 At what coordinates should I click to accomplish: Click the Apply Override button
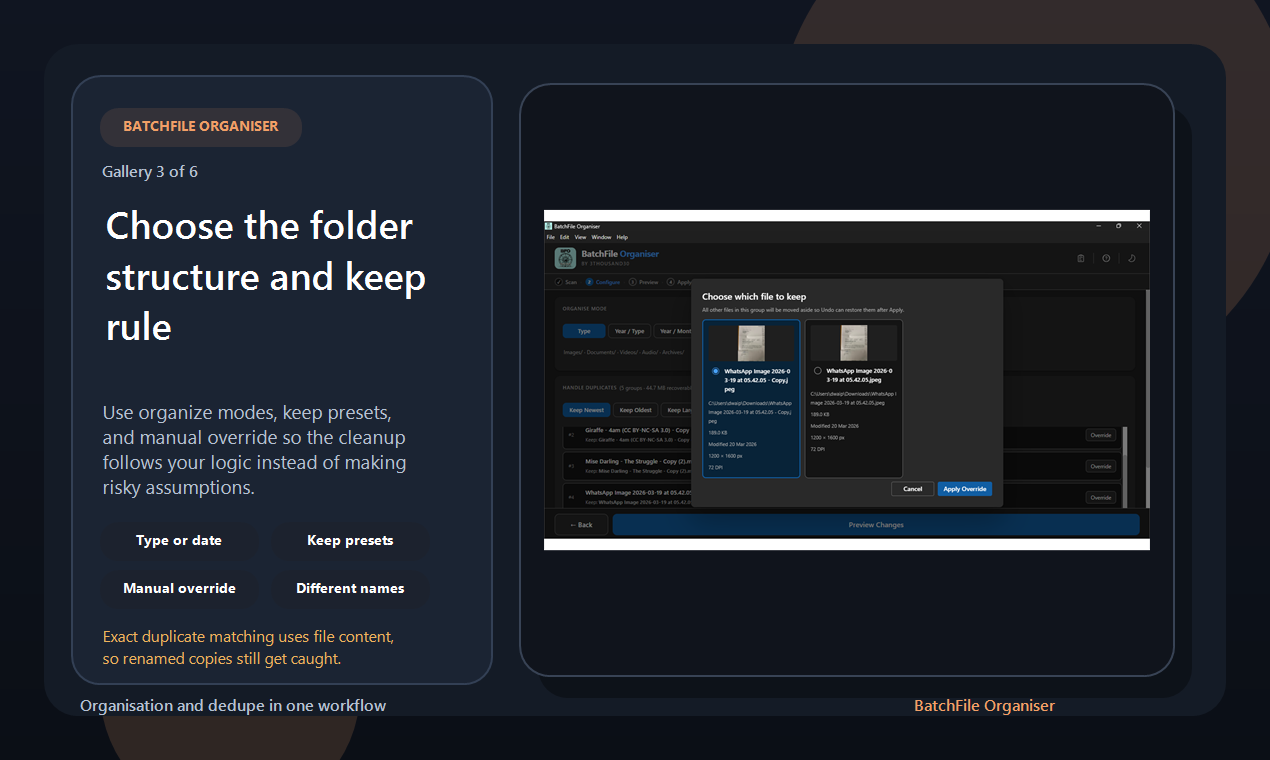pyautogui.click(x=964, y=489)
